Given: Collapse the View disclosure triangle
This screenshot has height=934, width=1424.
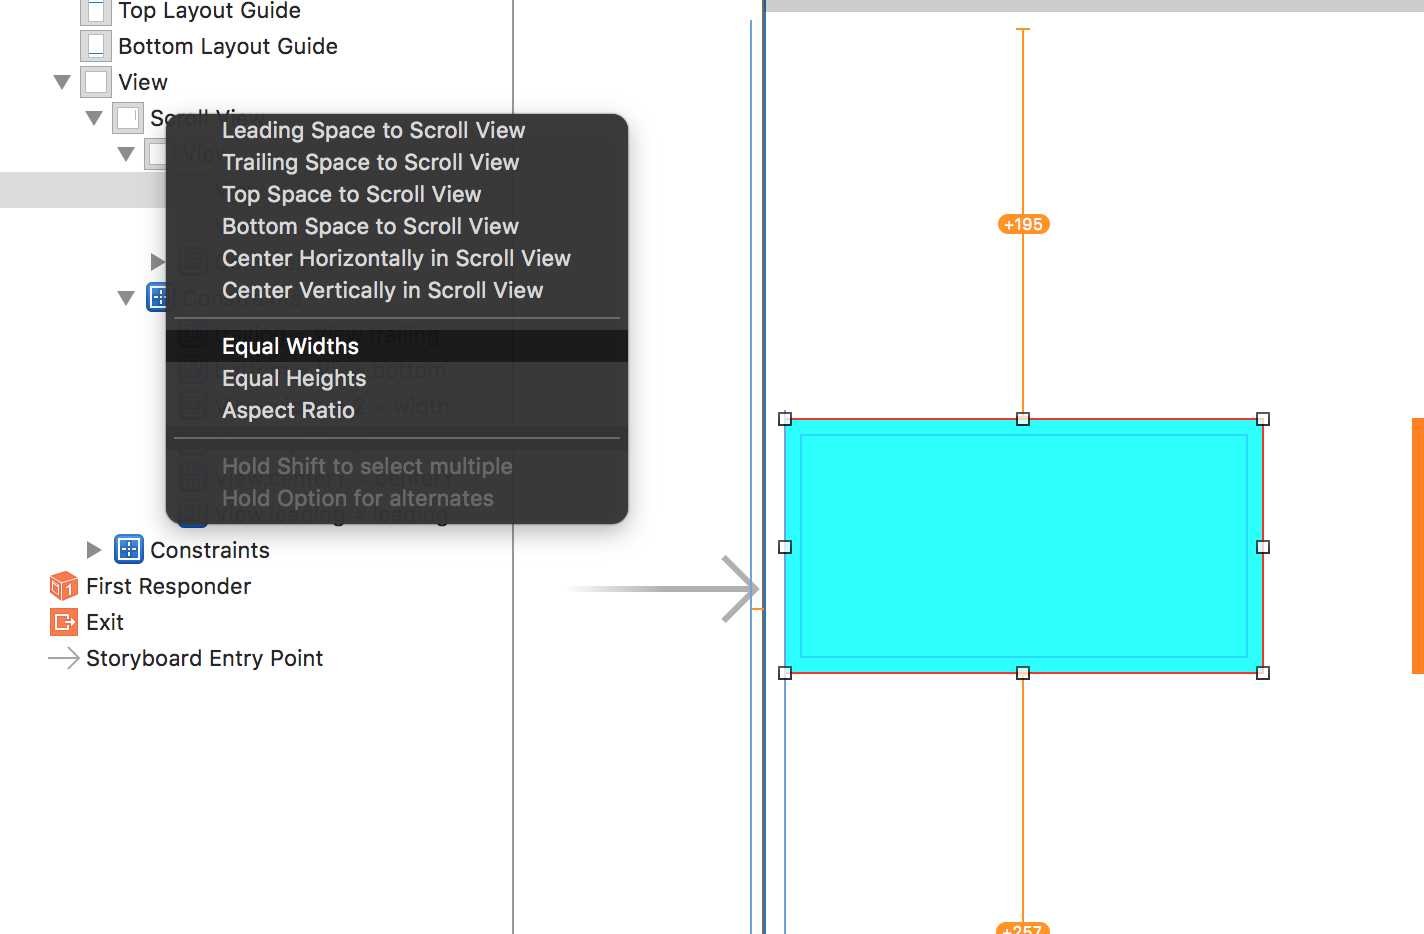Looking at the screenshot, I should (x=62, y=82).
